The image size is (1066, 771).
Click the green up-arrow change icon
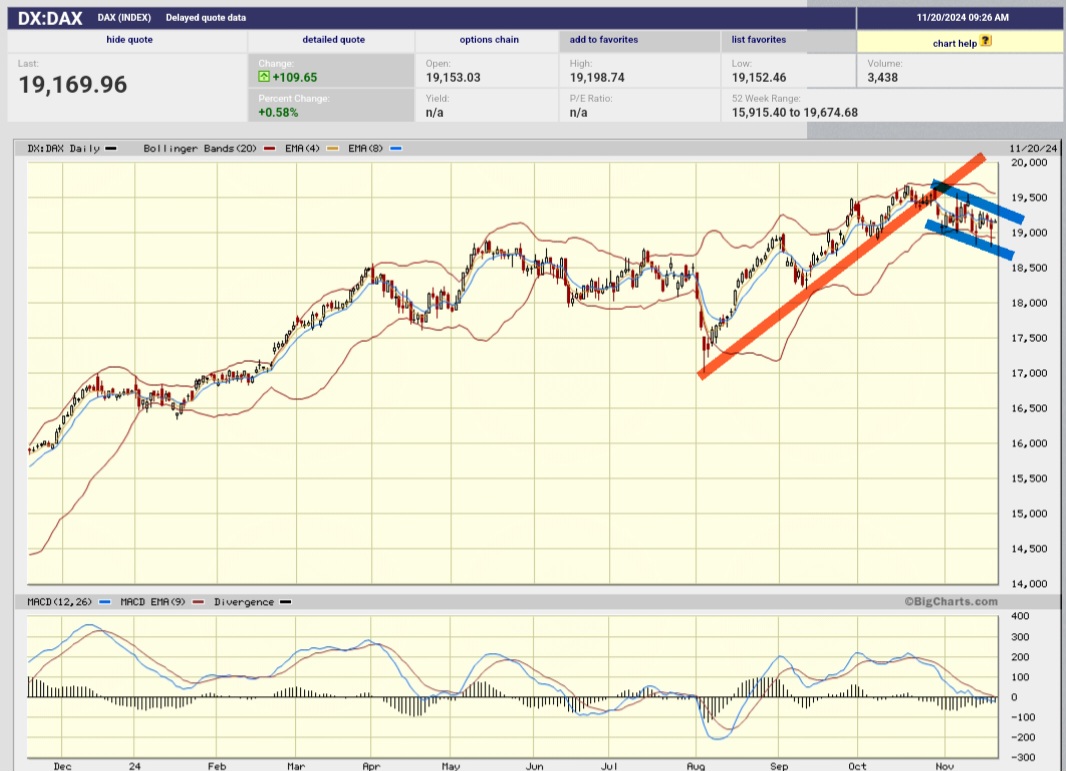pyautogui.click(x=264, y=76)
